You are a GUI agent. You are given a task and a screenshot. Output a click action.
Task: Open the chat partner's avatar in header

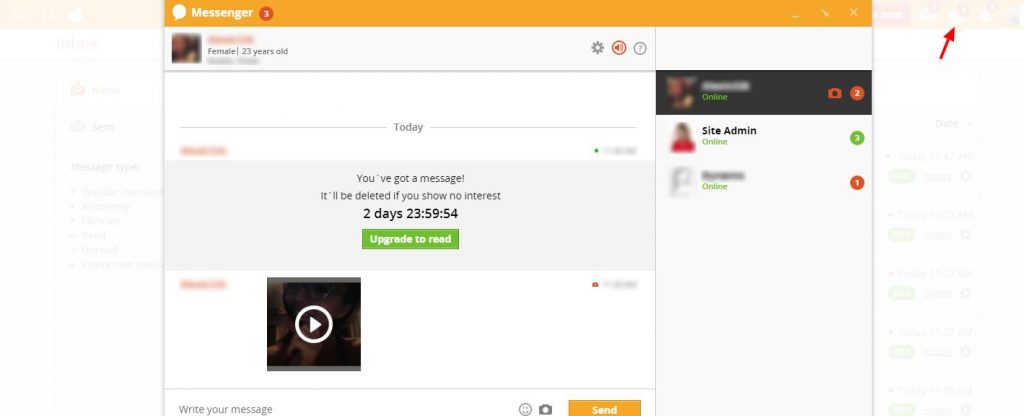pos(186,48)
